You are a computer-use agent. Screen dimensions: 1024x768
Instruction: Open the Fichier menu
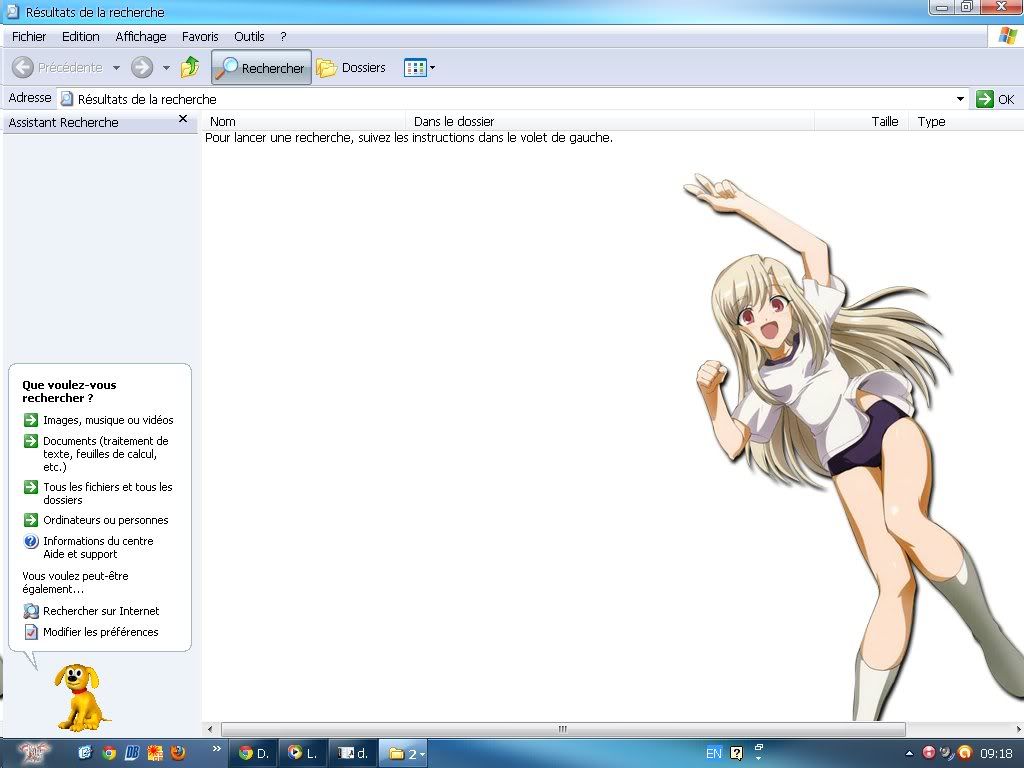[x=29, y=36]
